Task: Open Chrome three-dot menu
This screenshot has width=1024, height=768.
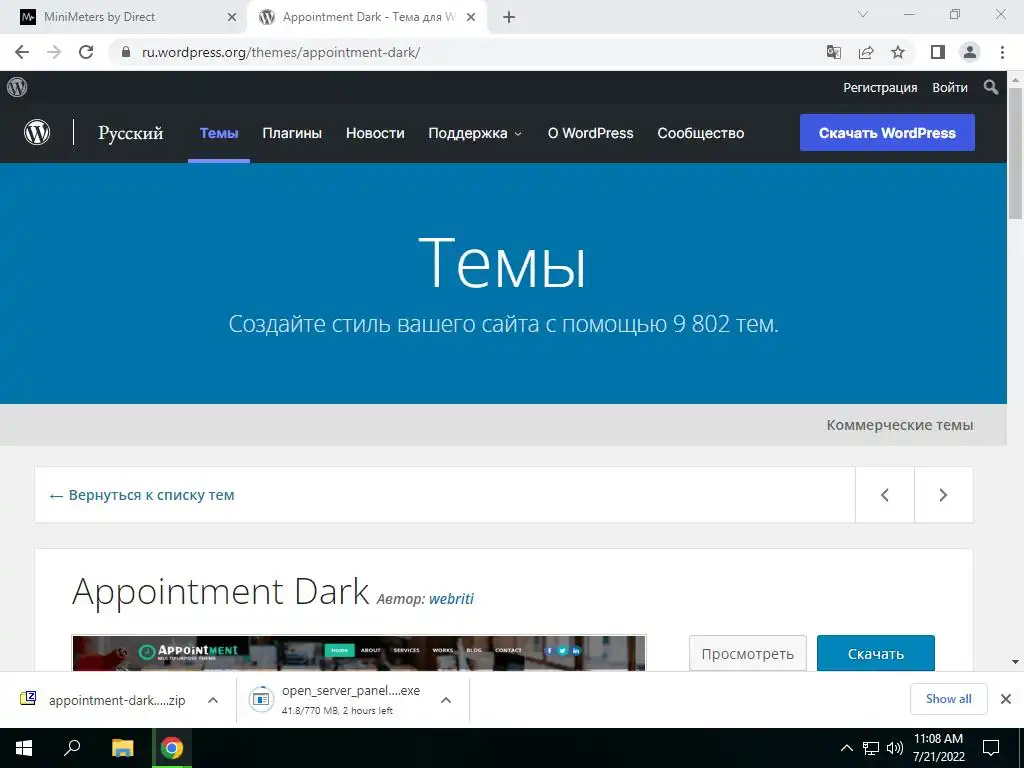Action: coord(1002,52)
